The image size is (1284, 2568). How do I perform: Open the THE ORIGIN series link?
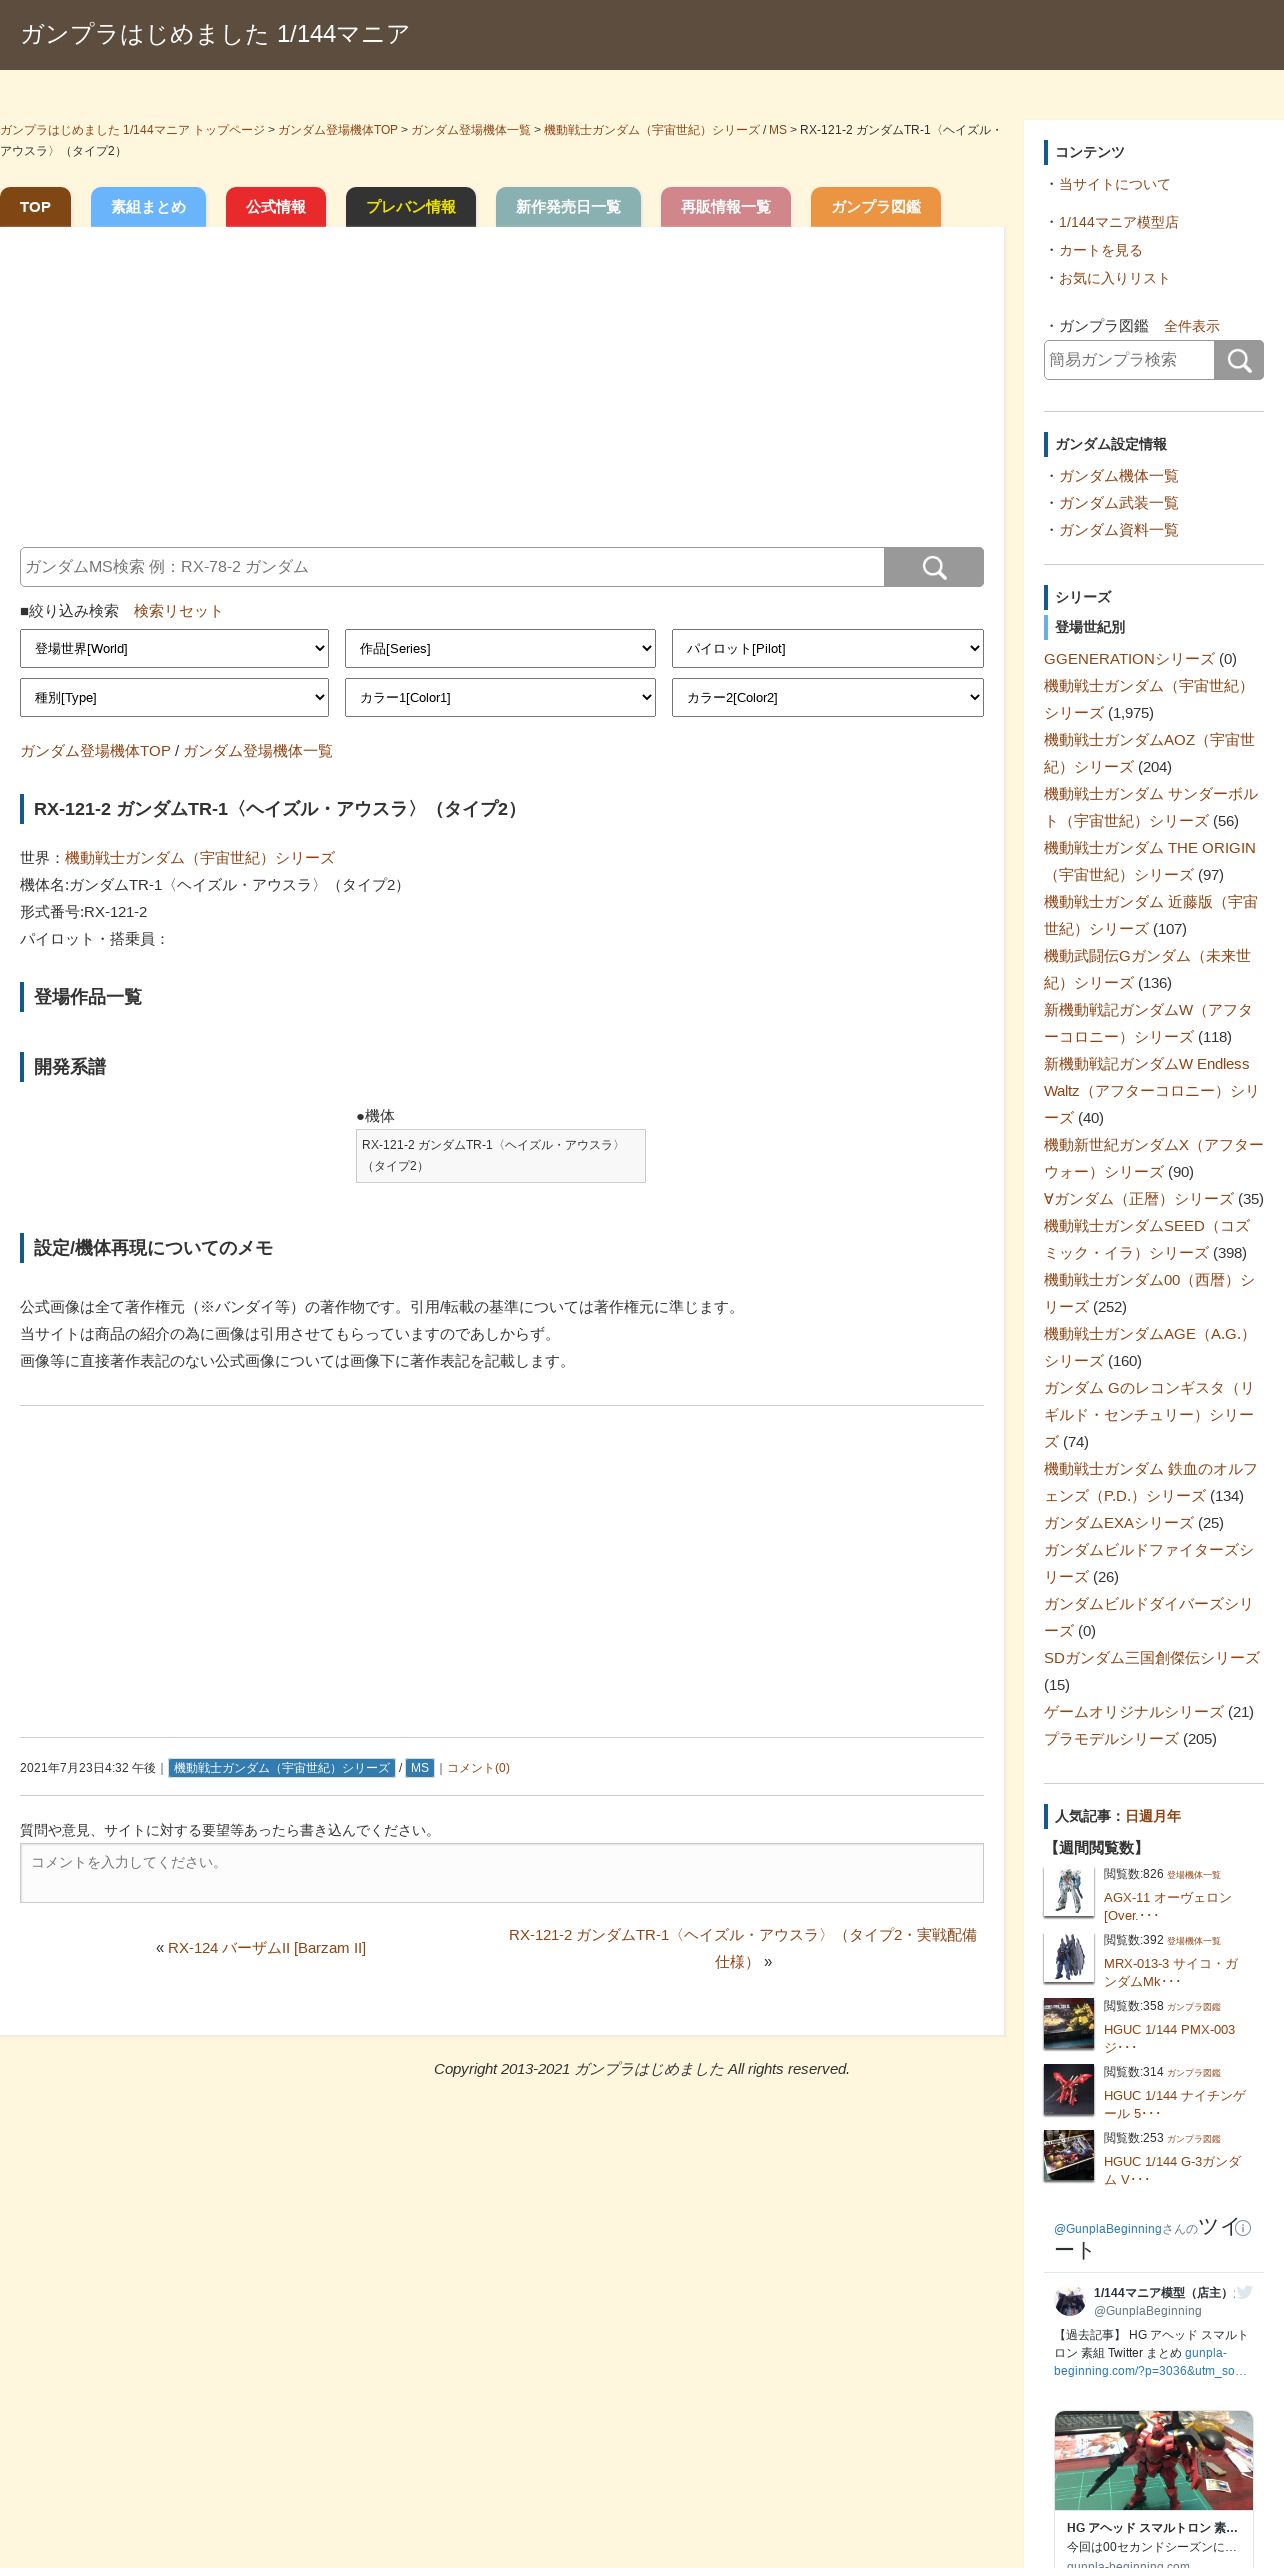click(x=1149, y=861)
